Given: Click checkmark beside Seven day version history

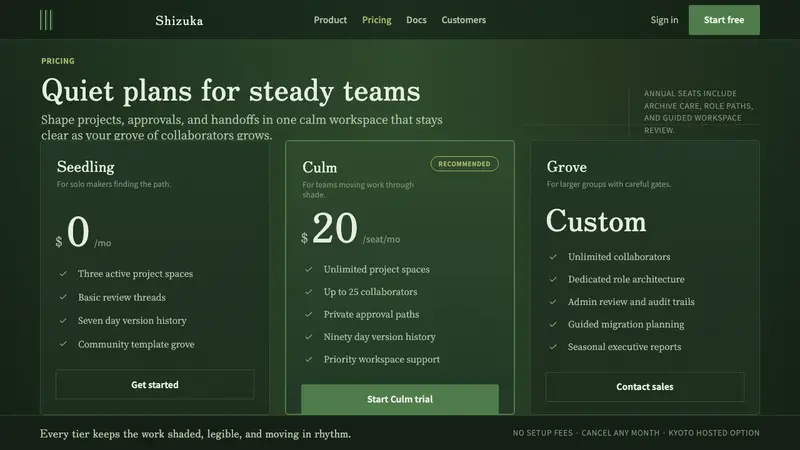Looking at the screenshot, I should click(63, 321).
